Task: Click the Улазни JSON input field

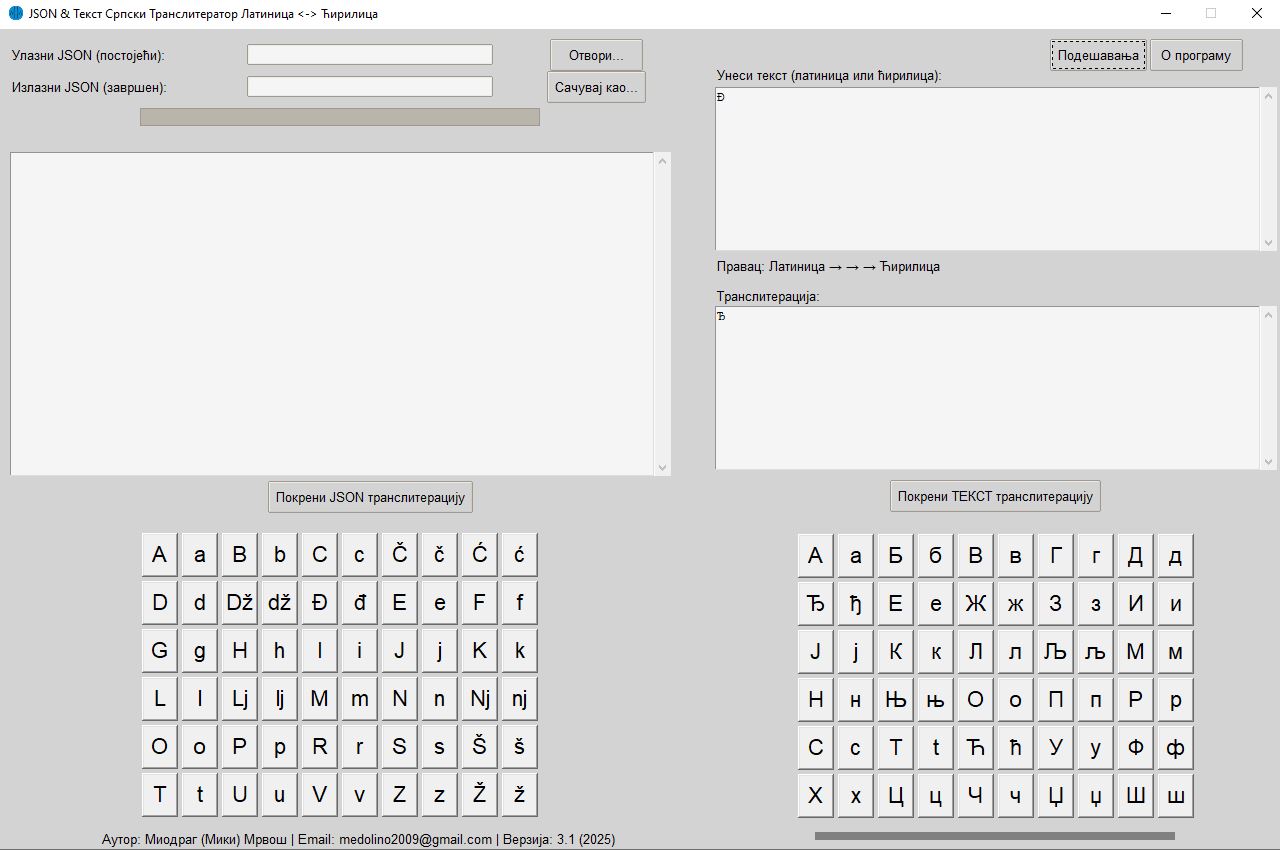Action: [x=370, y=55]
